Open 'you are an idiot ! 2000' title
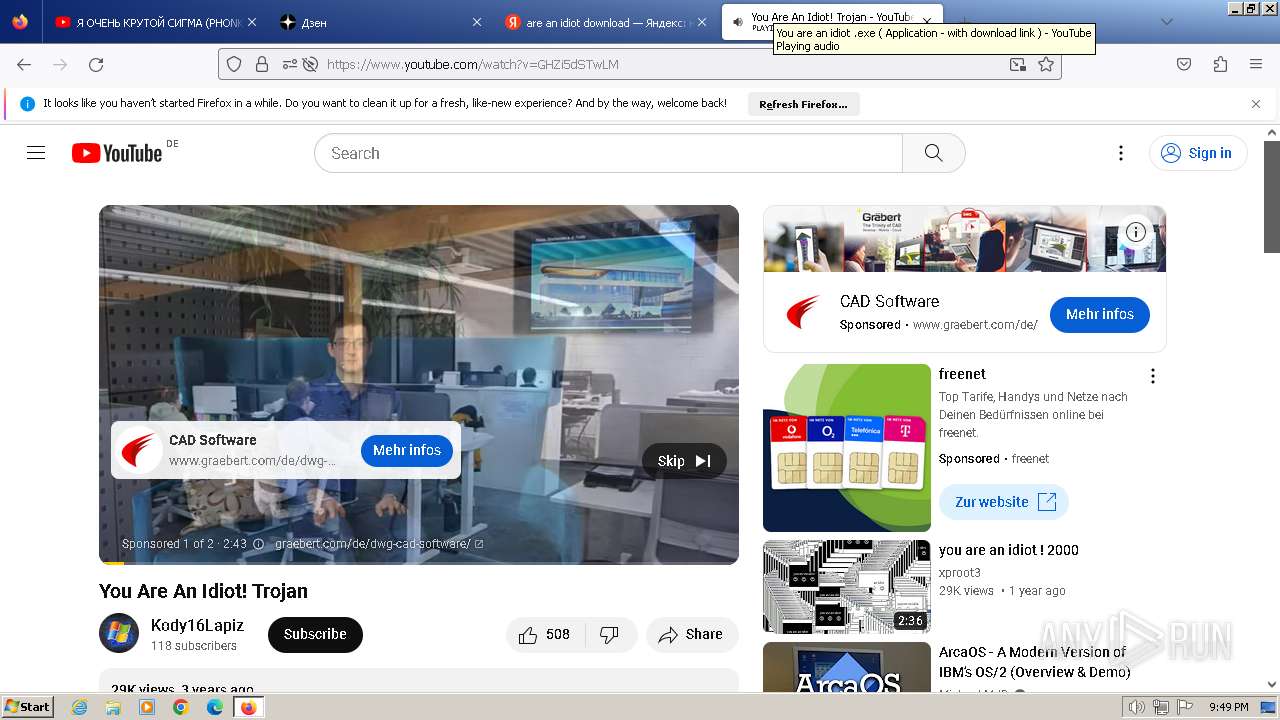Viewport: 1280px width, 720px height. point(1009,550)
